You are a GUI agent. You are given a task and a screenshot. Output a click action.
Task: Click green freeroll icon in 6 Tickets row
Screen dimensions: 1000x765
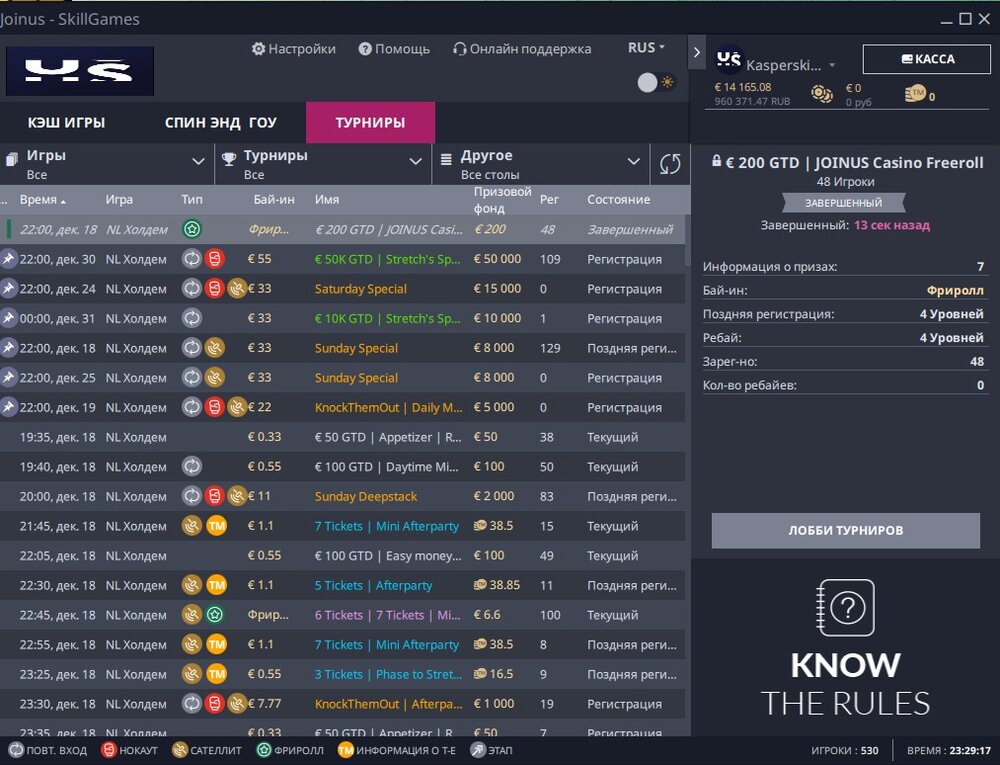pyautogui.click(x=215, y=615)
